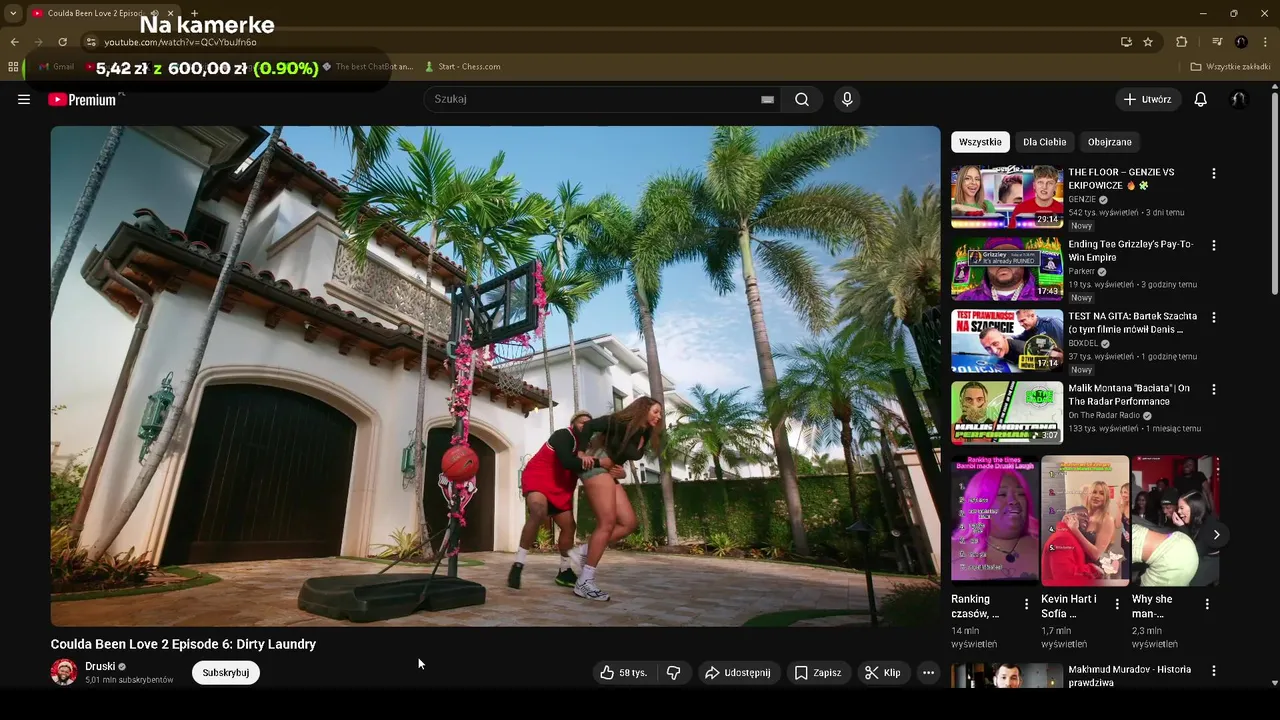Viewport: 1280px width, 720px height.
Task: Bookmark this page with star icon
Action: coord(1148,42)
